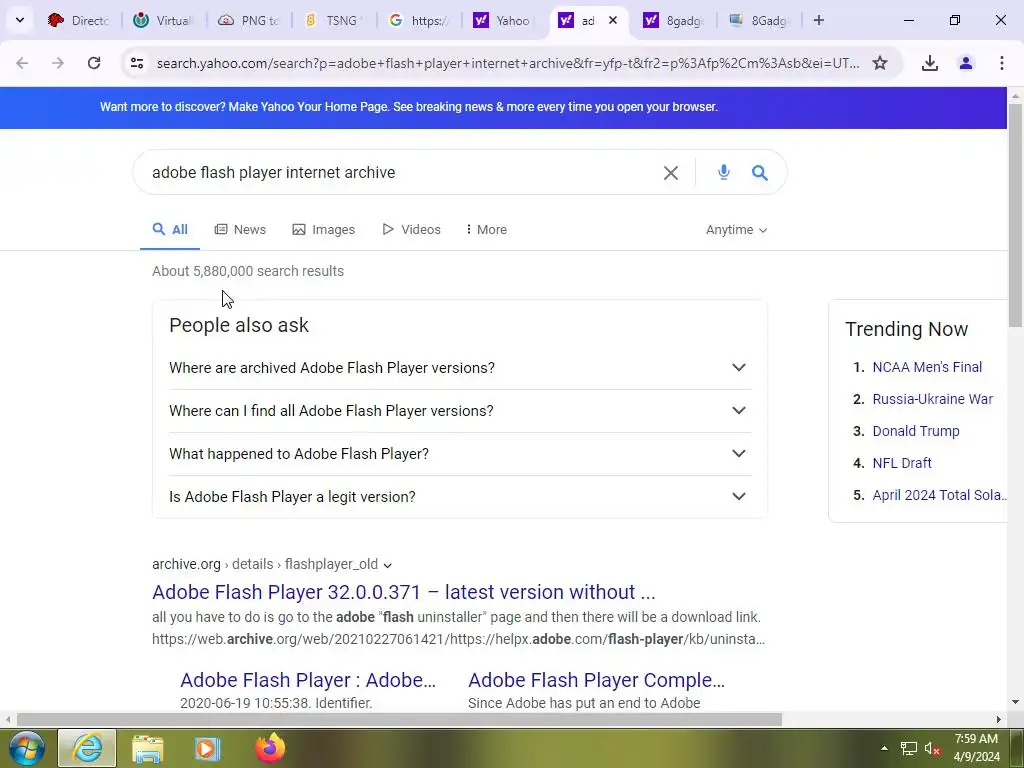Open Windows Media Player on taskbar
Image resolution: width=1024 pixels, height=768 pixels.
(208, 748)
